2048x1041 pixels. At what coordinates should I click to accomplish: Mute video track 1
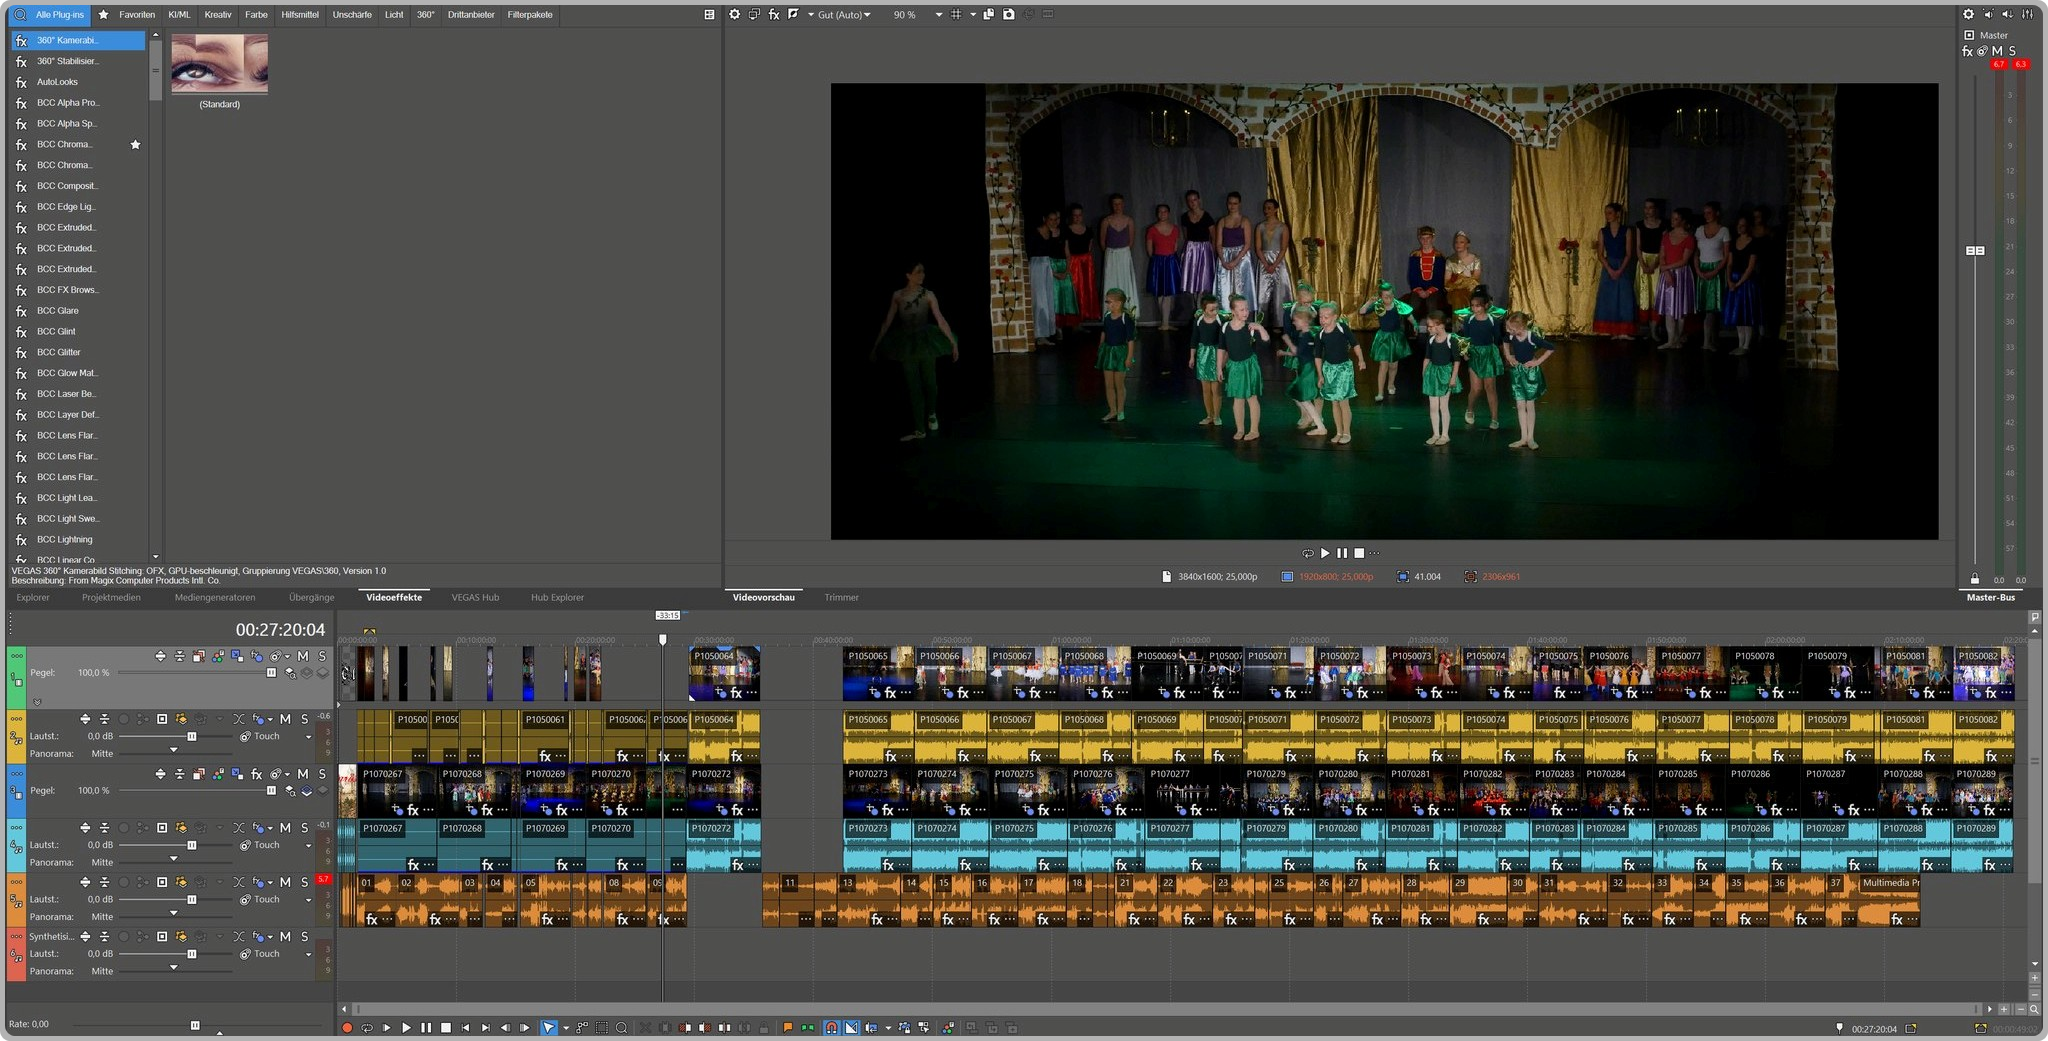pos(303,656)
